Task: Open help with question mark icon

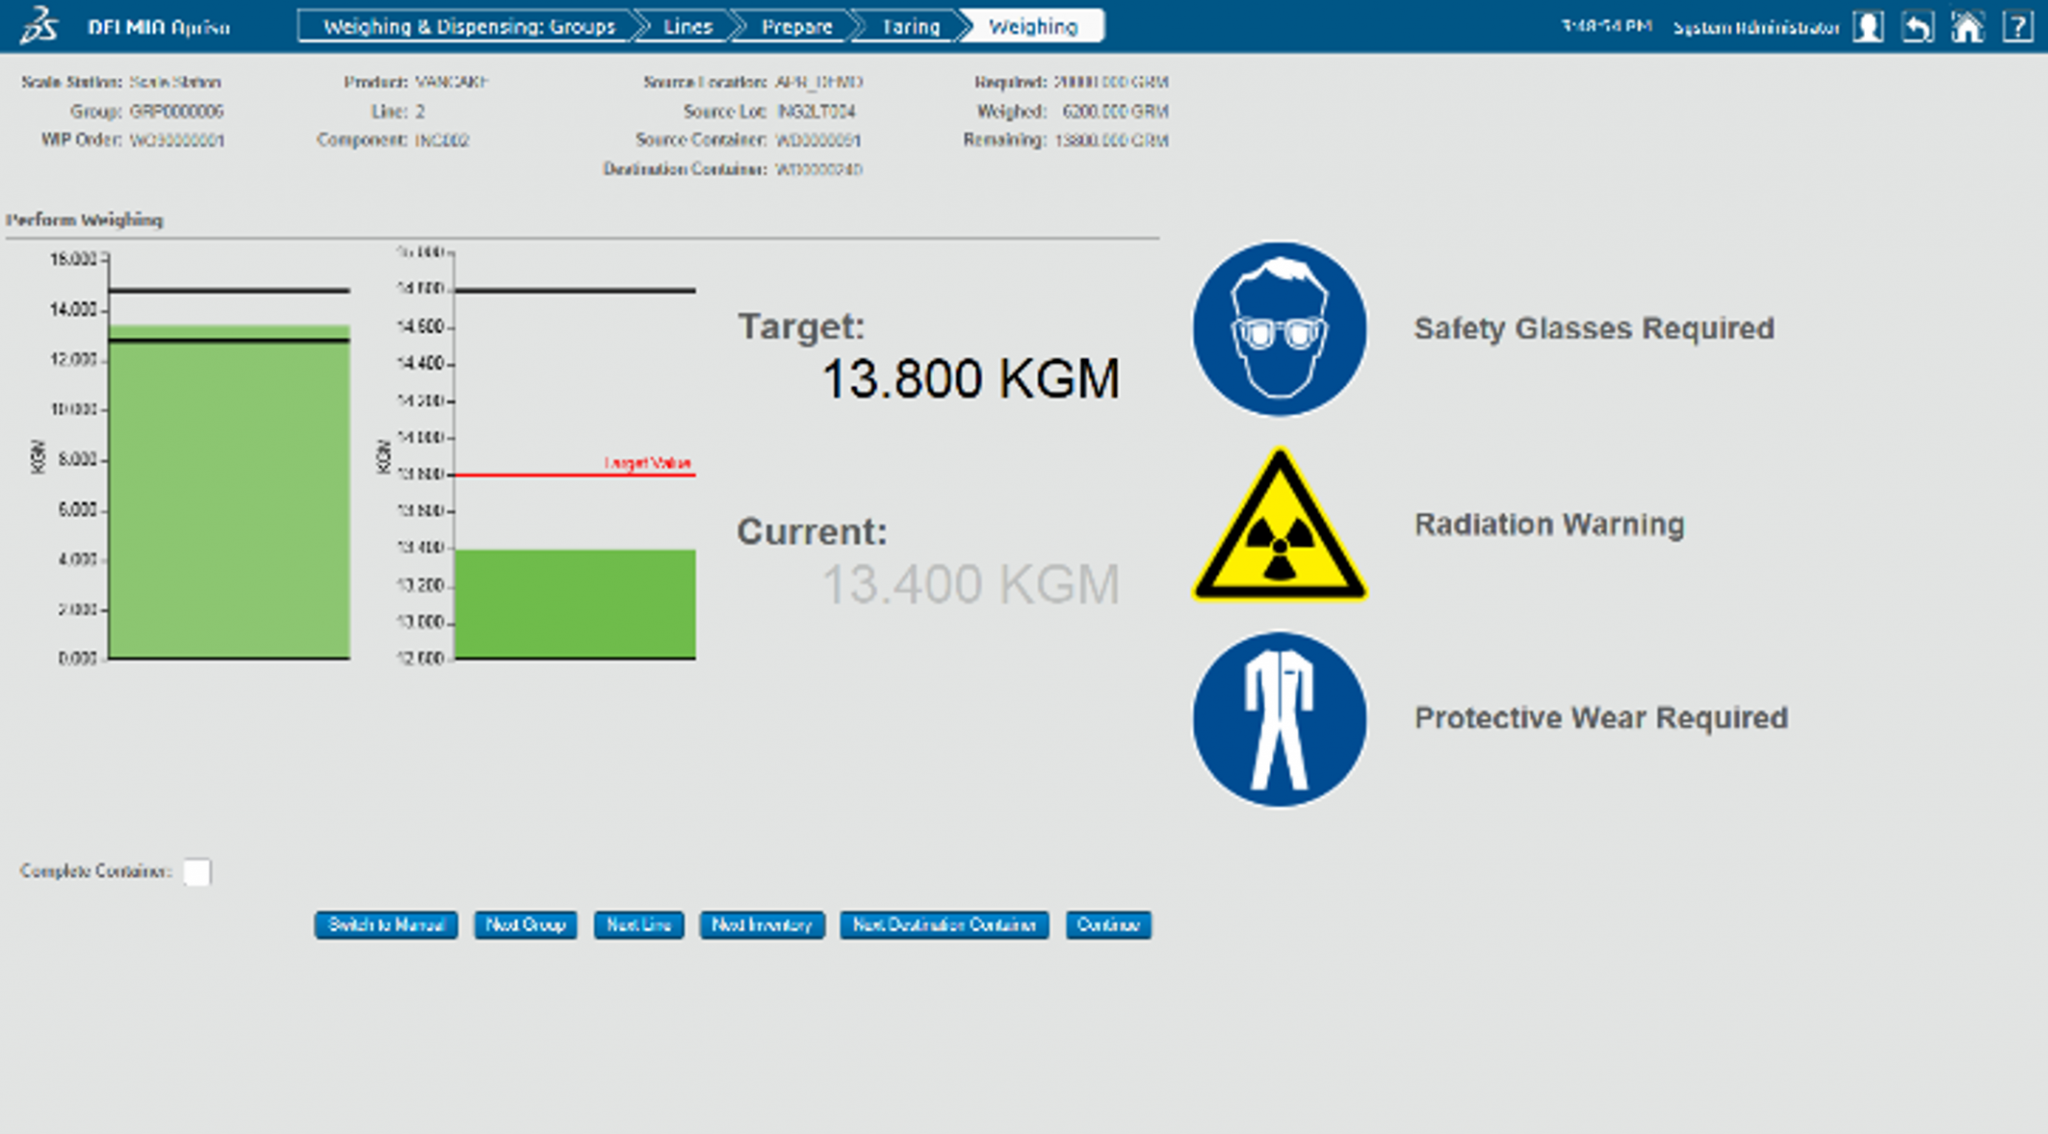Action: pos(2017,27)
